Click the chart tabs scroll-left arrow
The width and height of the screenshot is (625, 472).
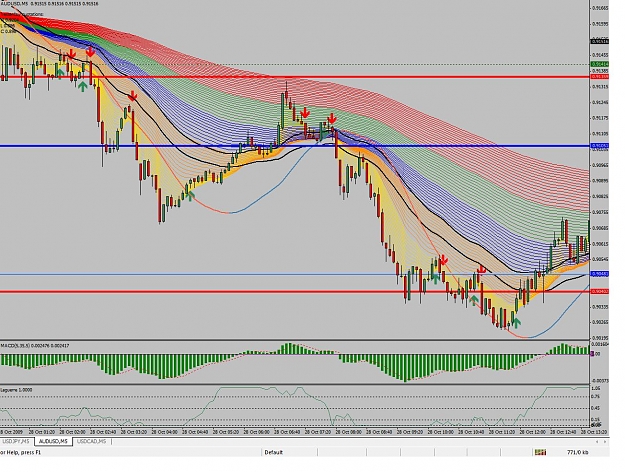click(x=597, y=442)
